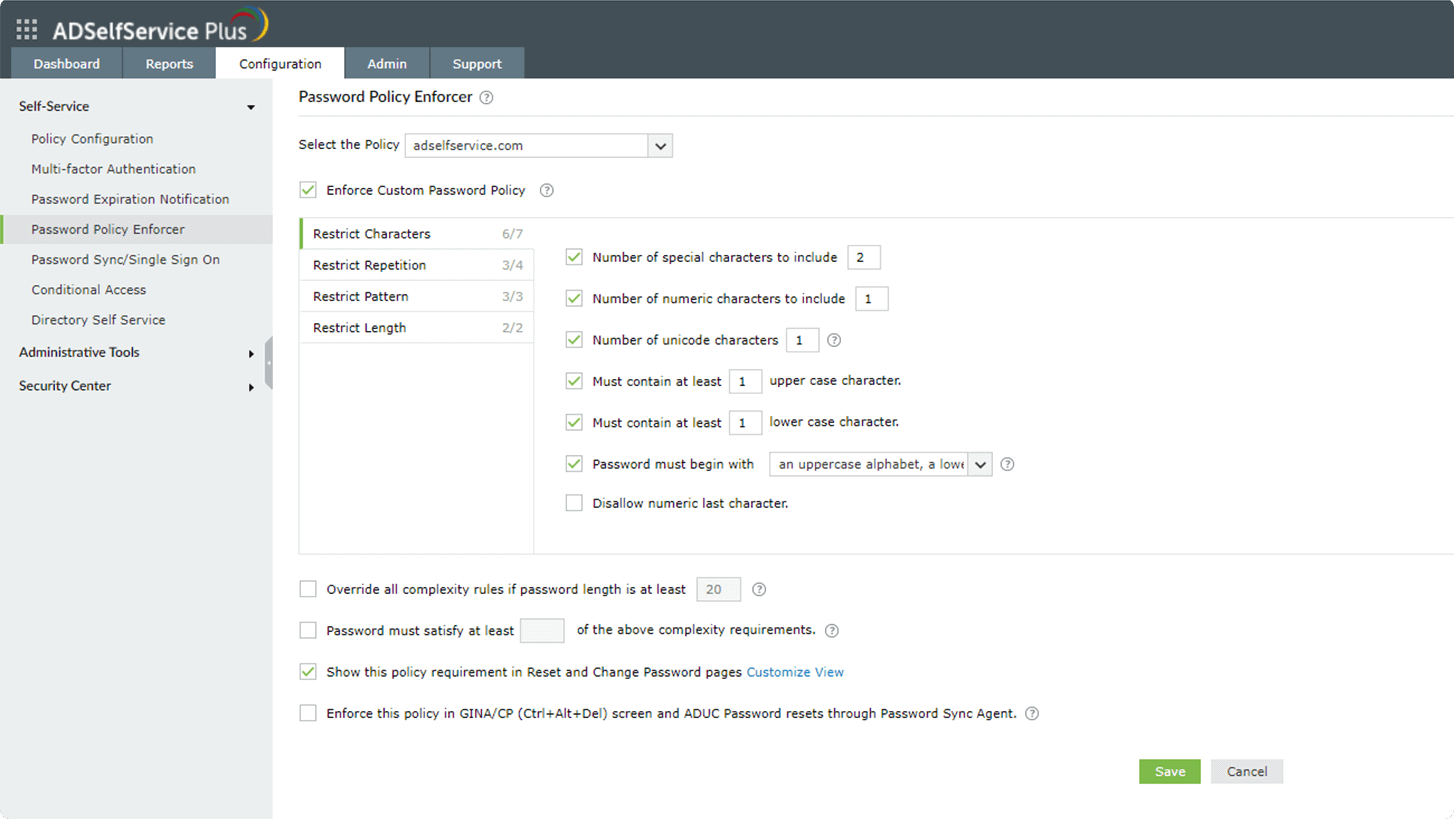Image resolution: width=1454 pixels, height=819 pixels.
Task: Click help icon for unicode characters setting
Action: pos(834,340)
